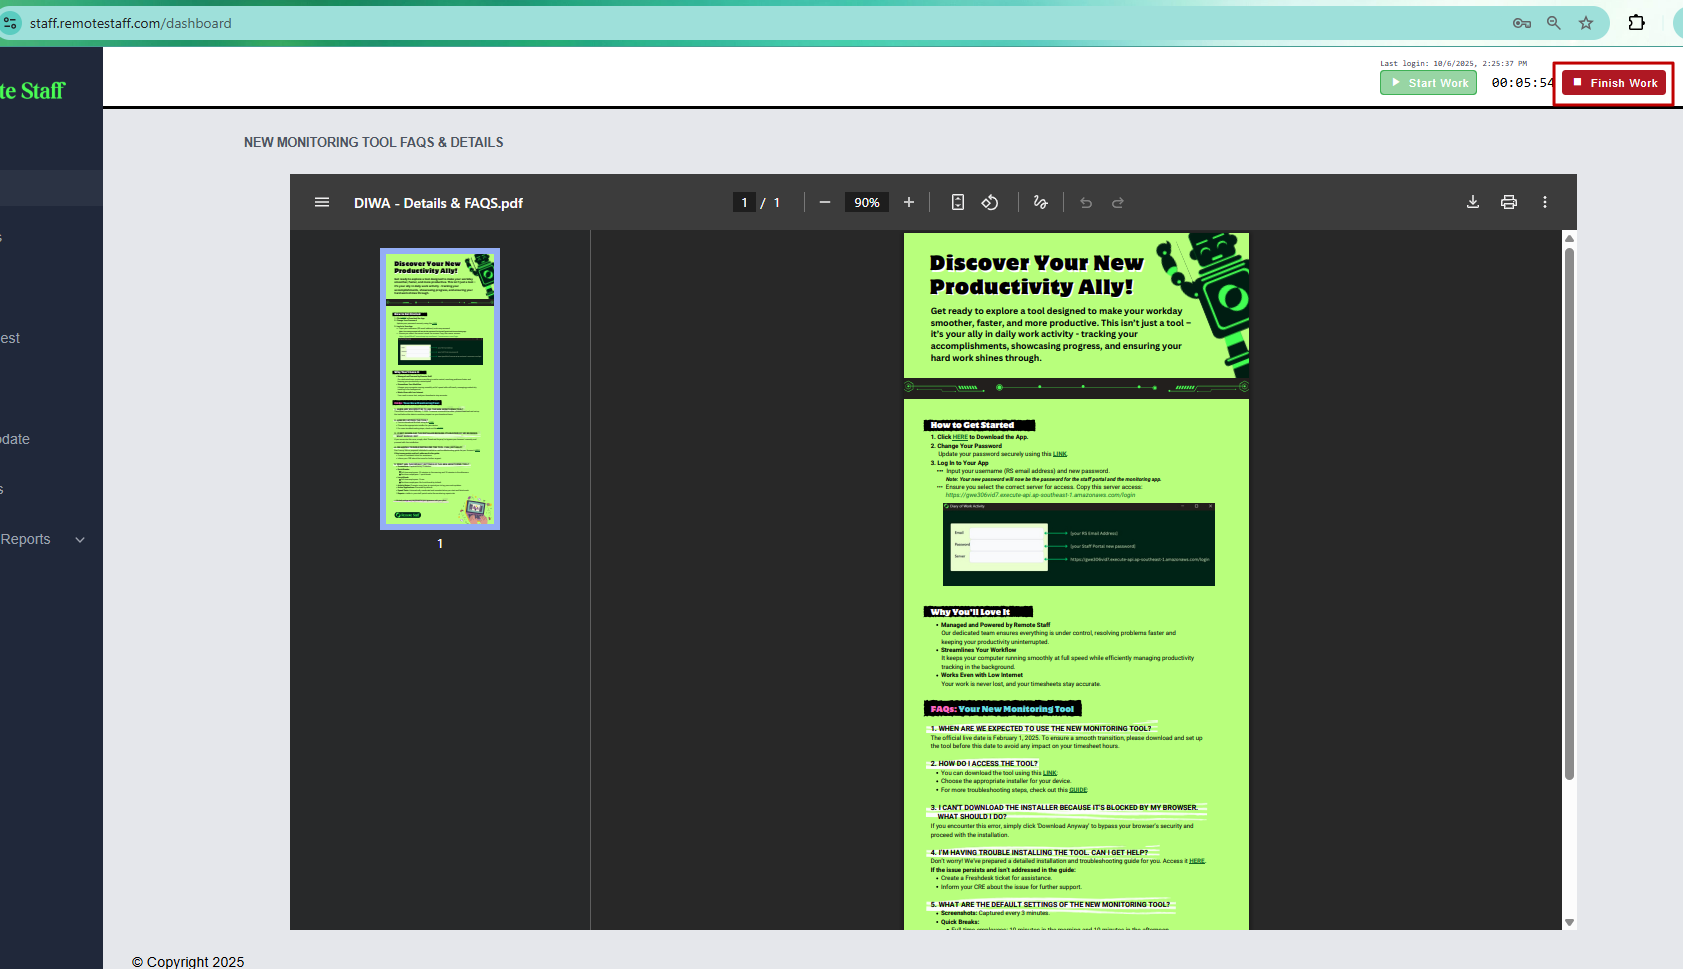The height and width of the screenshot is (969, 1683).
Task: Click the Last login timestamp text
Action: coord(1454,63)
